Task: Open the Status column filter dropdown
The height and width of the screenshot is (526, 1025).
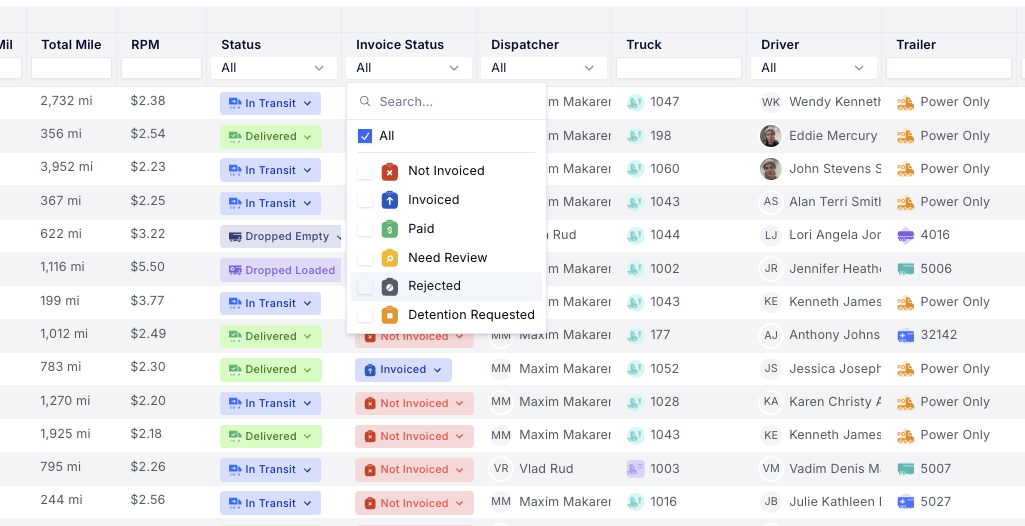Action: click(273, 68)
